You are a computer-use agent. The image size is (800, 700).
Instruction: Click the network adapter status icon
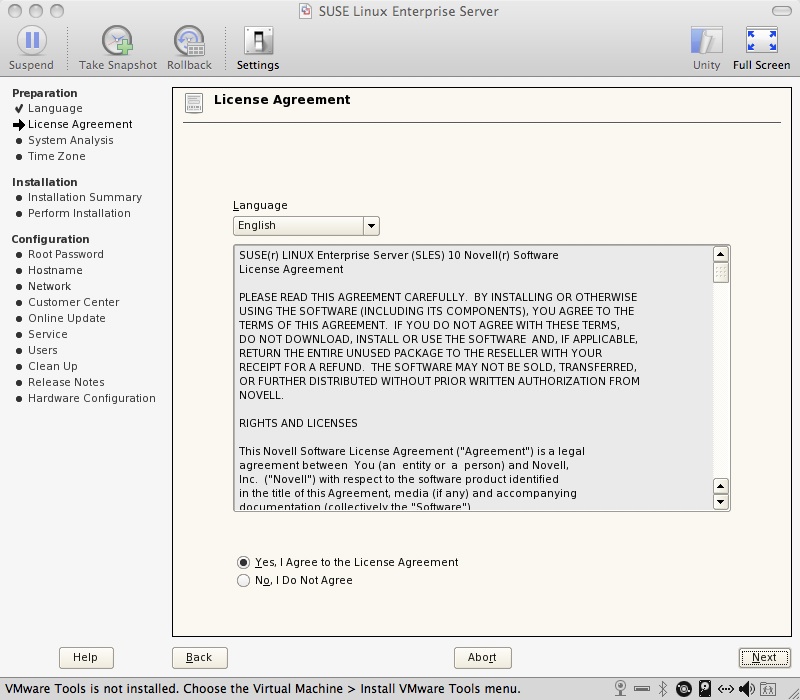coord(726,689)
